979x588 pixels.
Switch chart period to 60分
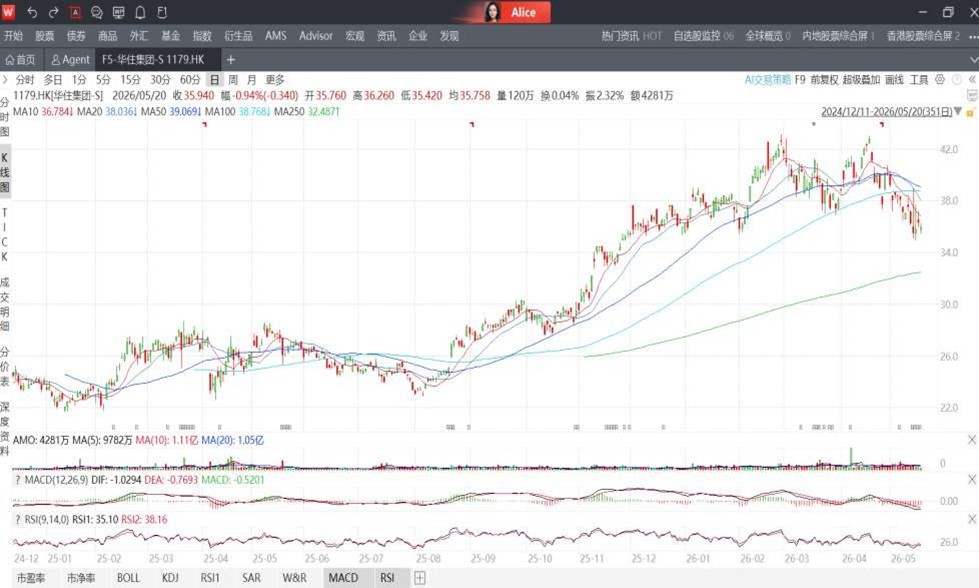[190, 79]
